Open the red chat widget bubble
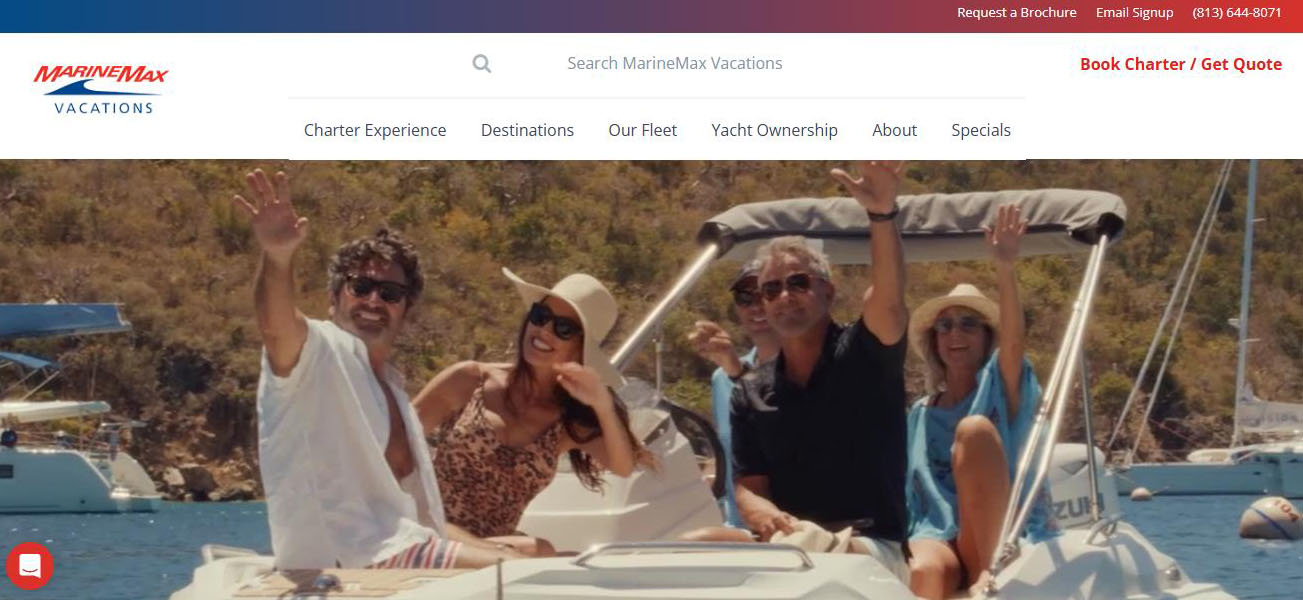The image size is (1303, 600). click(x=29, y=566)
